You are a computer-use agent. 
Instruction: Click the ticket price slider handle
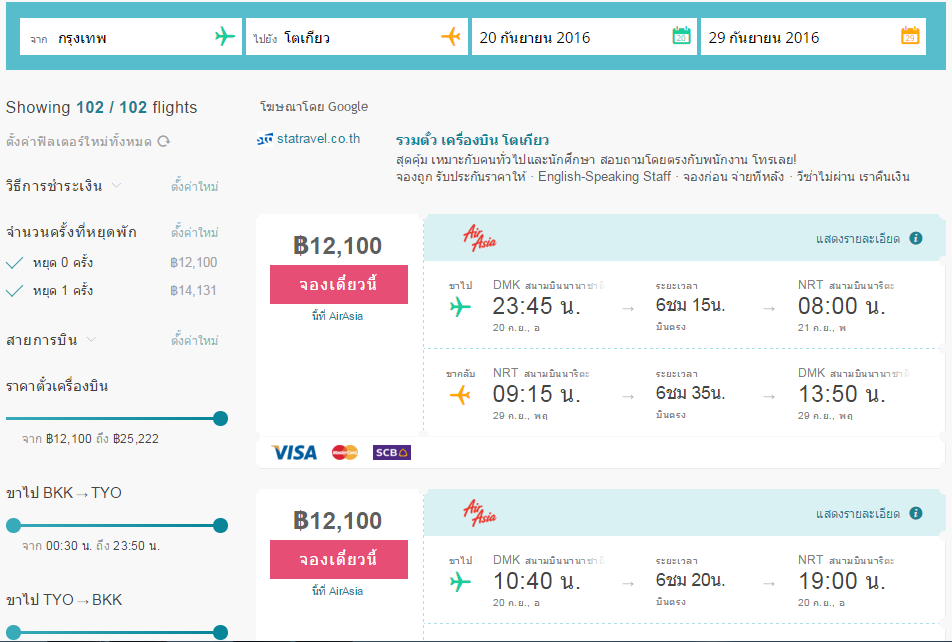[x=220, y=418]
